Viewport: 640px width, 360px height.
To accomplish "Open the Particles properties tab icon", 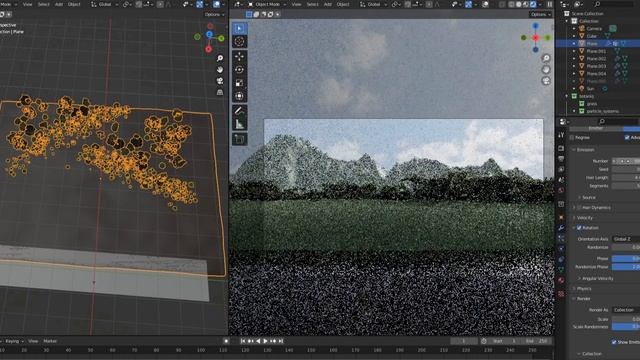I will click(561, 238).
